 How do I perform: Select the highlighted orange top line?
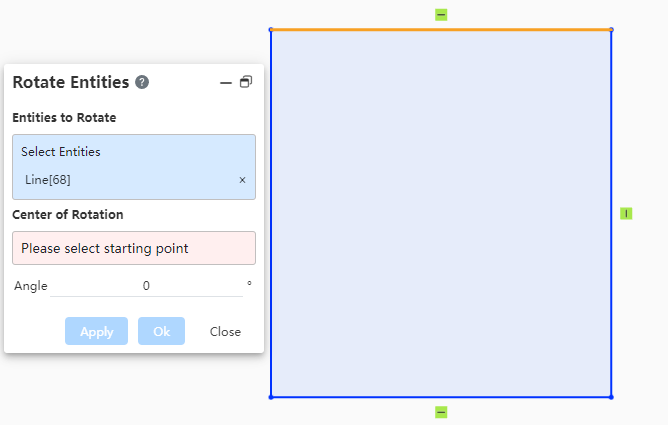click(441, 29)
